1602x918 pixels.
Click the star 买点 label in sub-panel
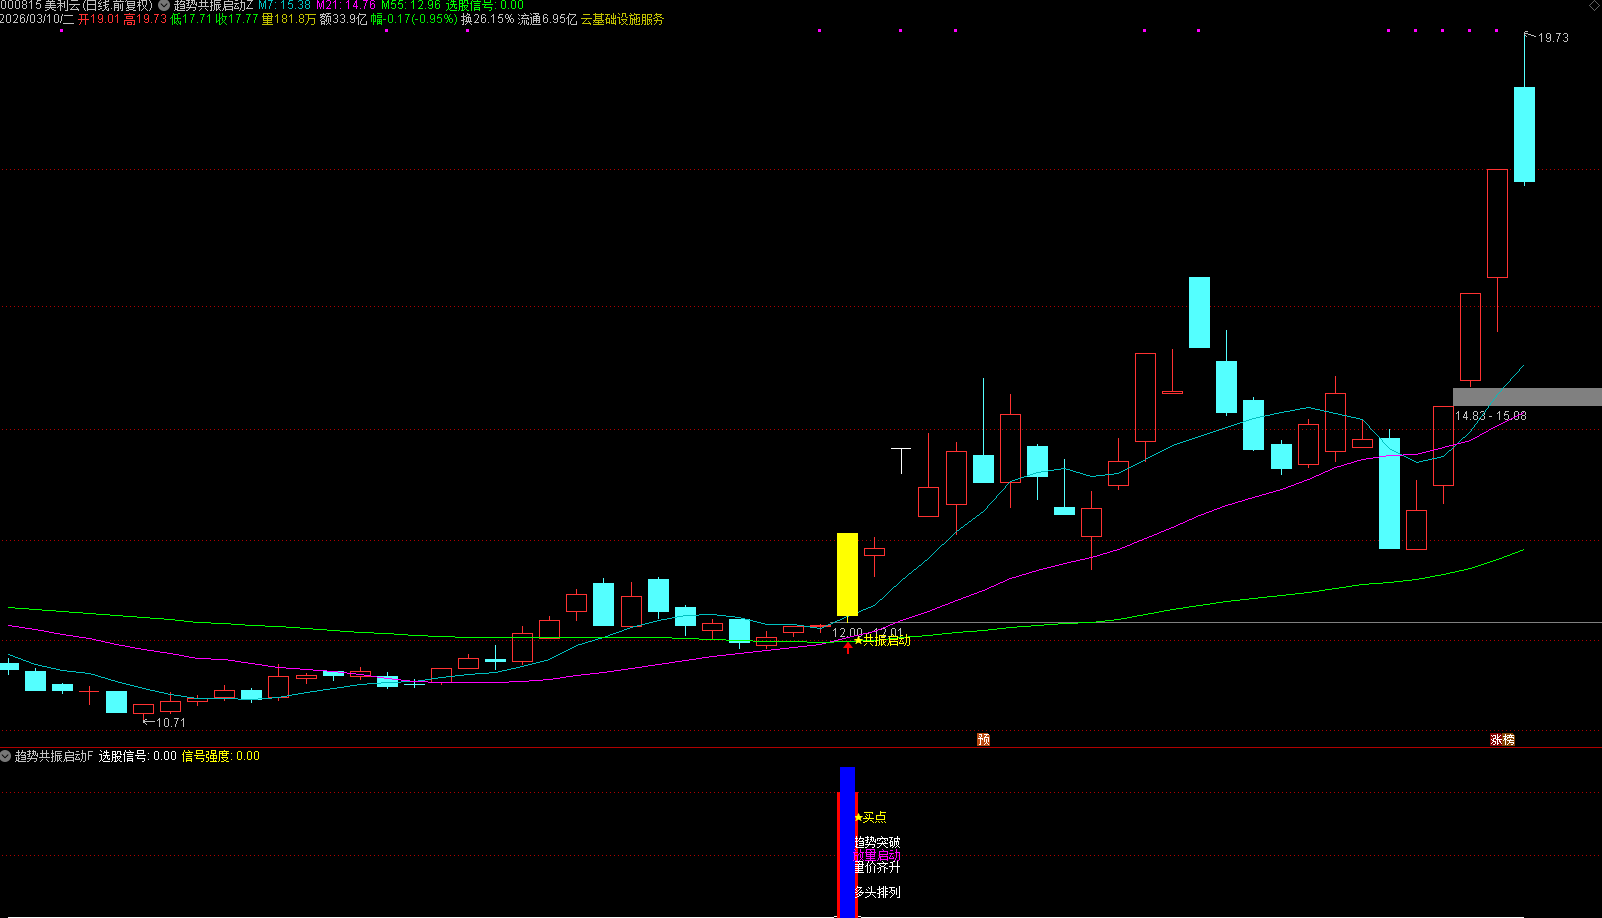[870, 817]
